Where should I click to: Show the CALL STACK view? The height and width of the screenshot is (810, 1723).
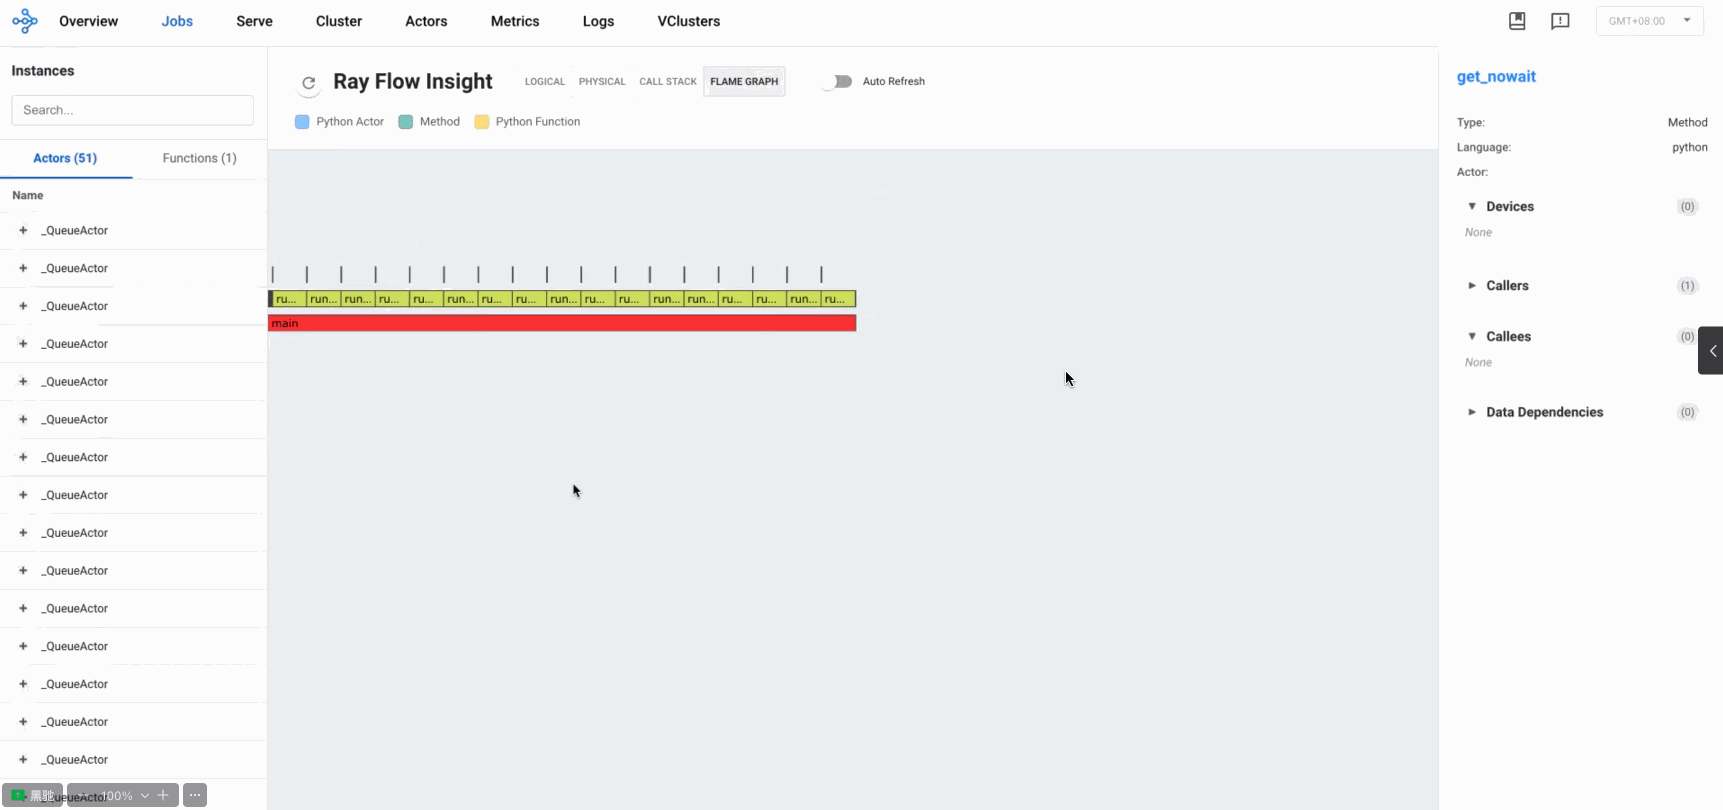(668, 82)
